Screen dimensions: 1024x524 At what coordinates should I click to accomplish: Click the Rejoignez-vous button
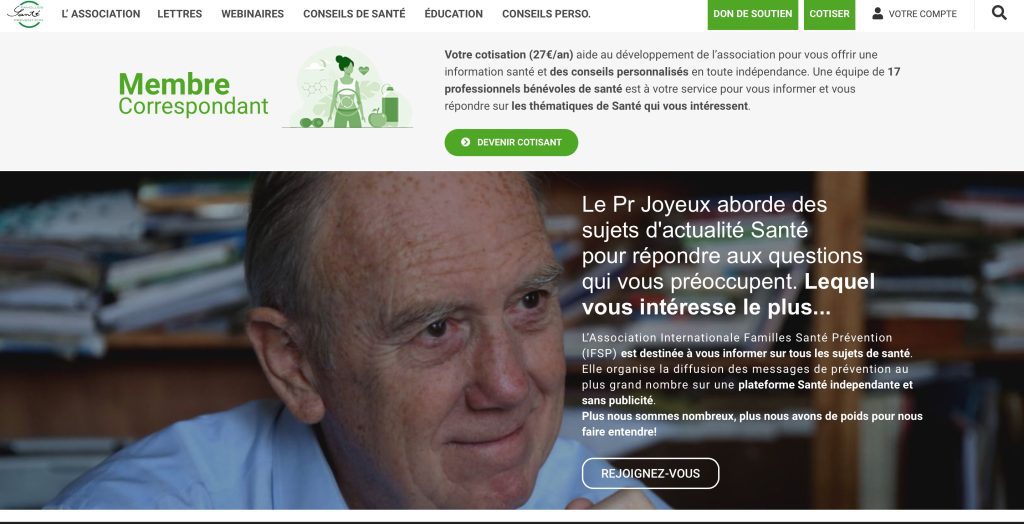pyautogui.click(x=650, y=474)
